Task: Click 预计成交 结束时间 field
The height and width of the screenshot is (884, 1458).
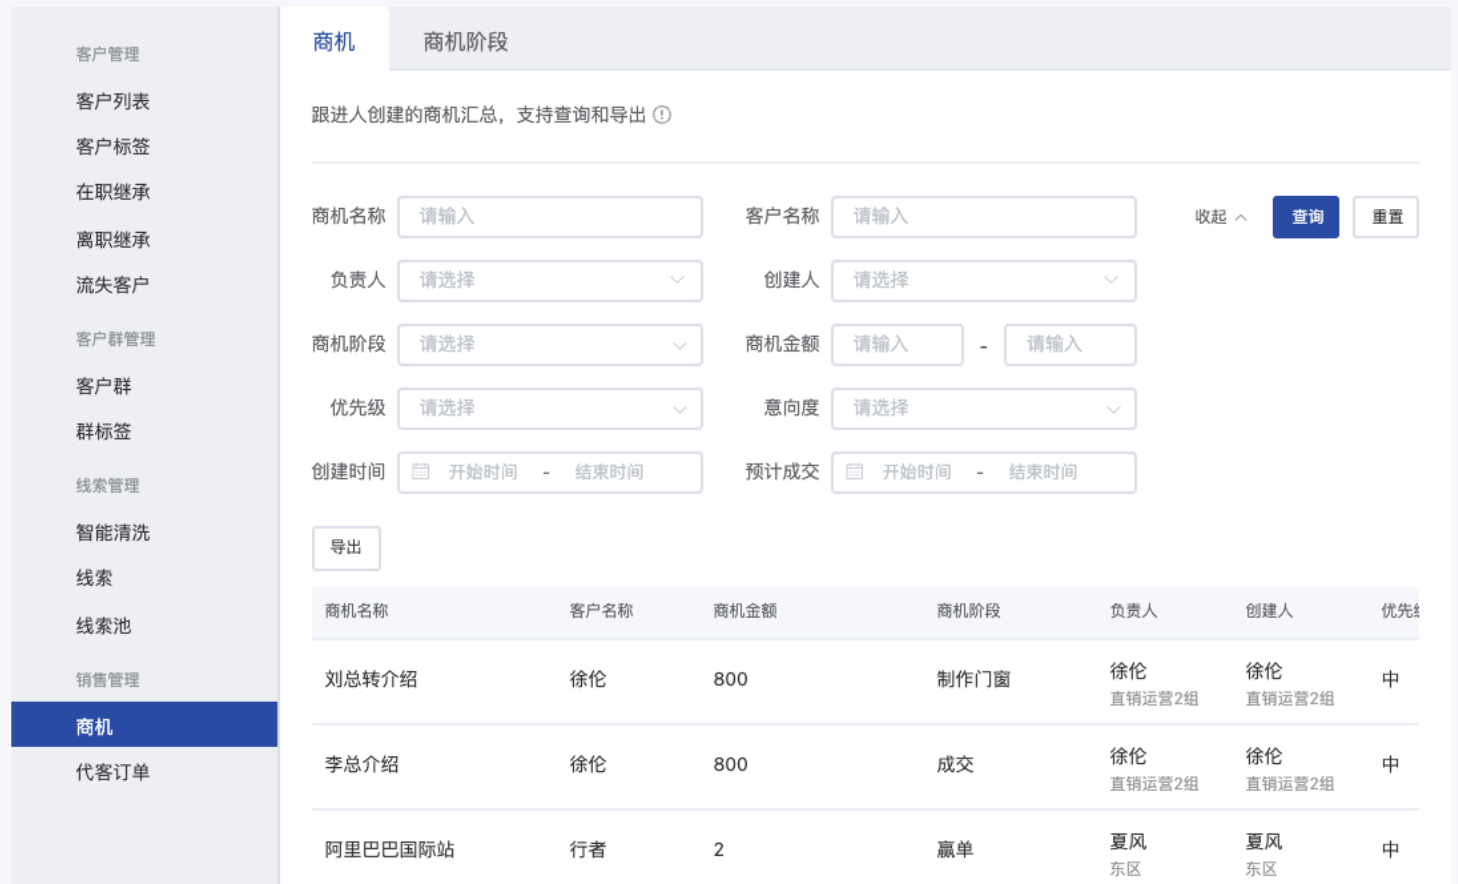Action: [x=1043, y=472]
